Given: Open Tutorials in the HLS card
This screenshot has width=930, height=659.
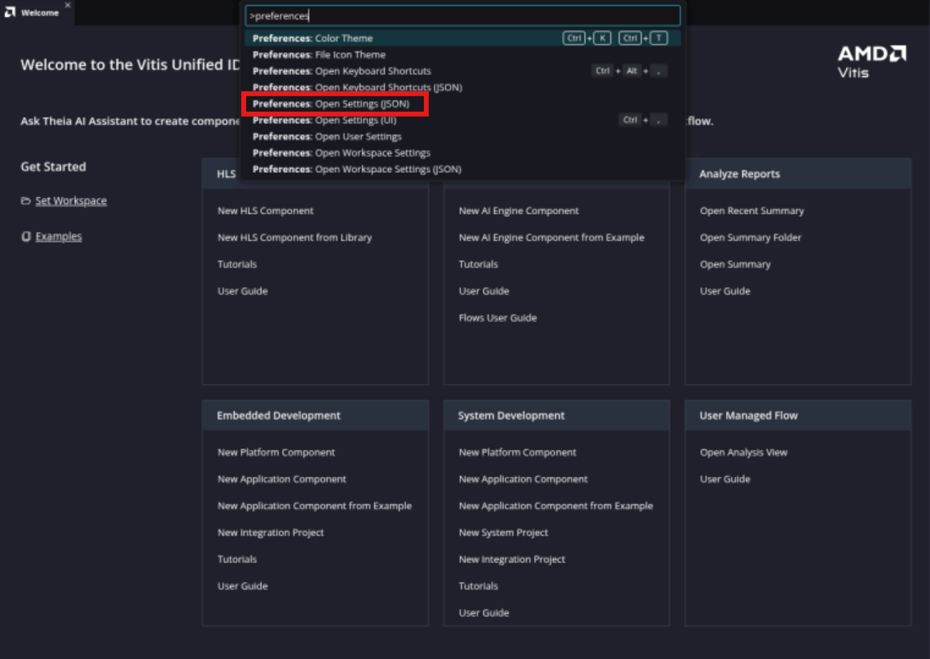Looking at the screenshot, I should point(237,264).
